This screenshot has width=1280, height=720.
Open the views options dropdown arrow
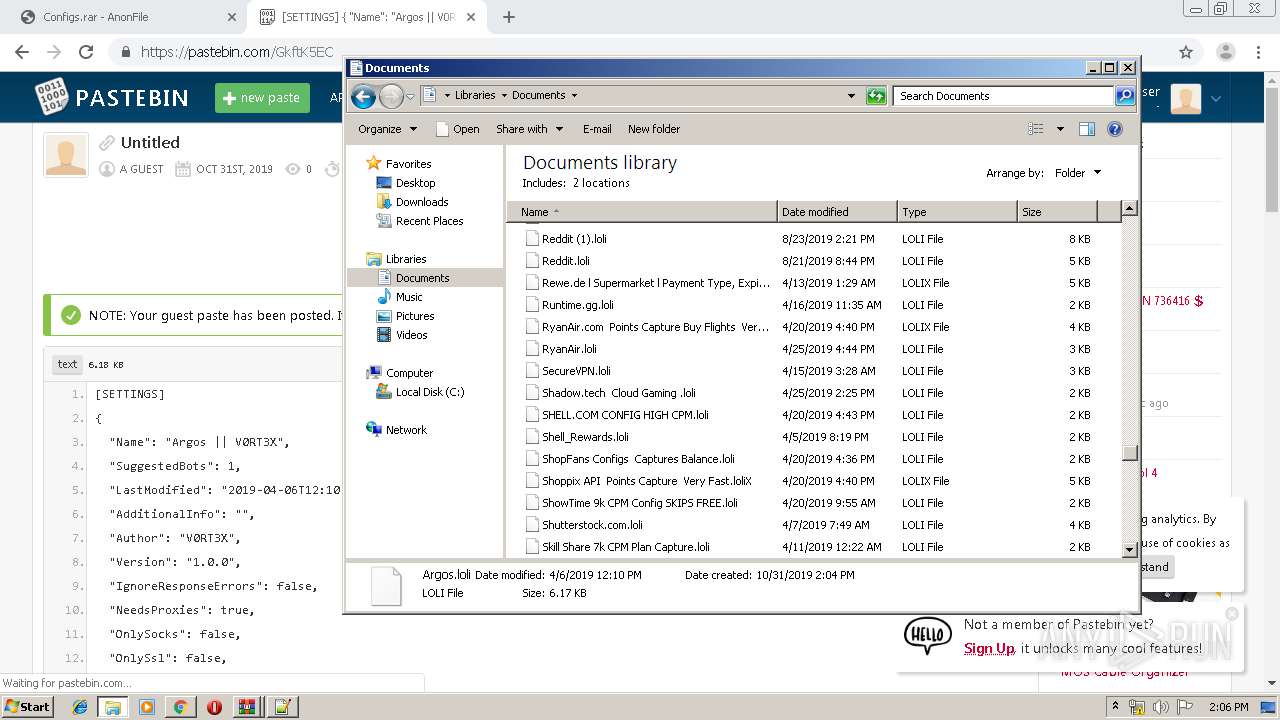[1060, 129]
